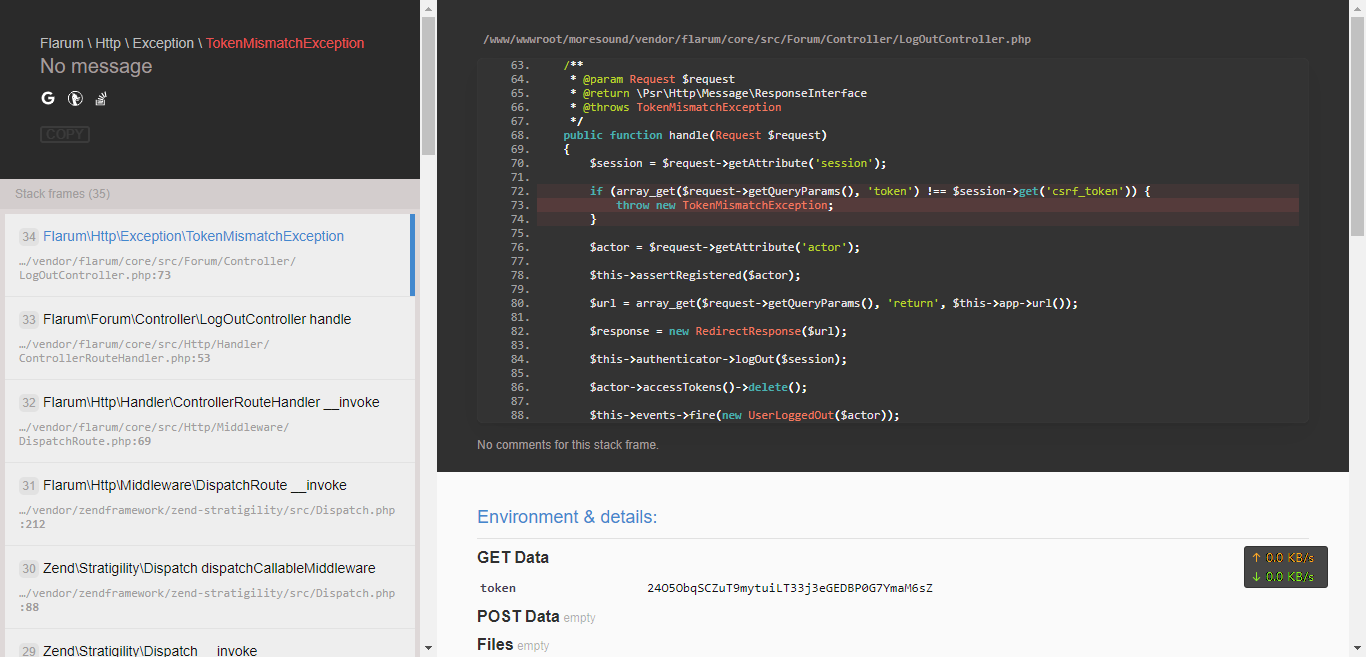Viewport: 1366px width, 657px height.
Task: Click the left panel scrollbar down arrow
Action: click(x=428, y=648)
